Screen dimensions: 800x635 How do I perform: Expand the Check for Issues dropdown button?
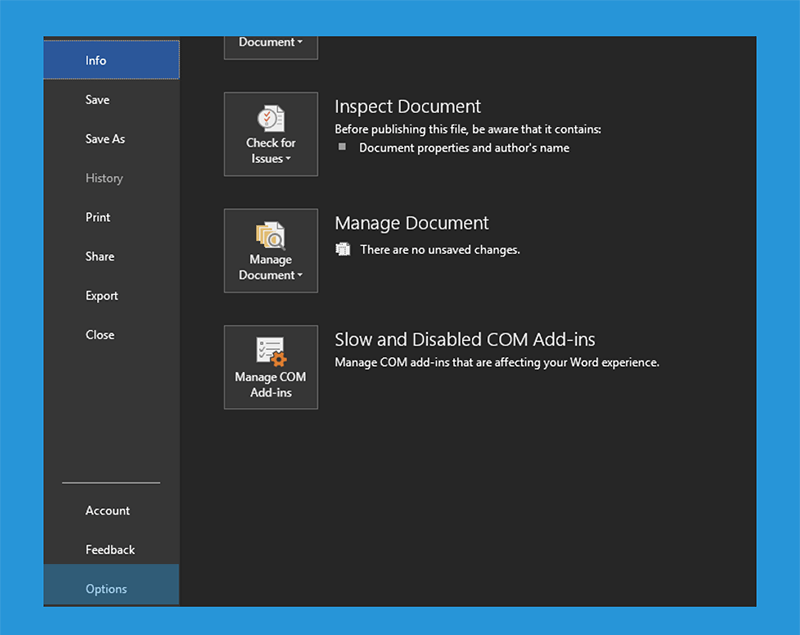coord(271,134)
